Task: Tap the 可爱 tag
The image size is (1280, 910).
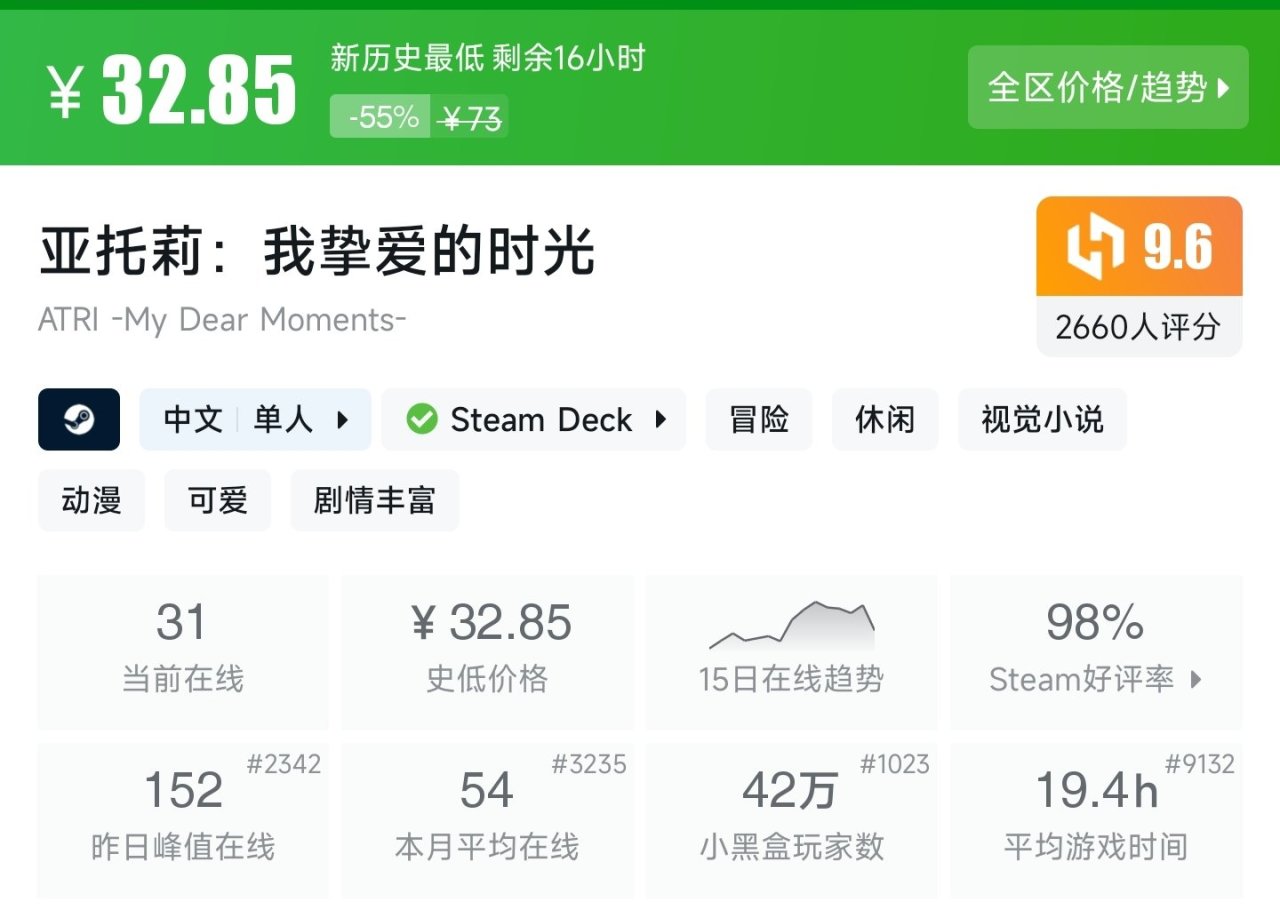Action: (217, 500)
